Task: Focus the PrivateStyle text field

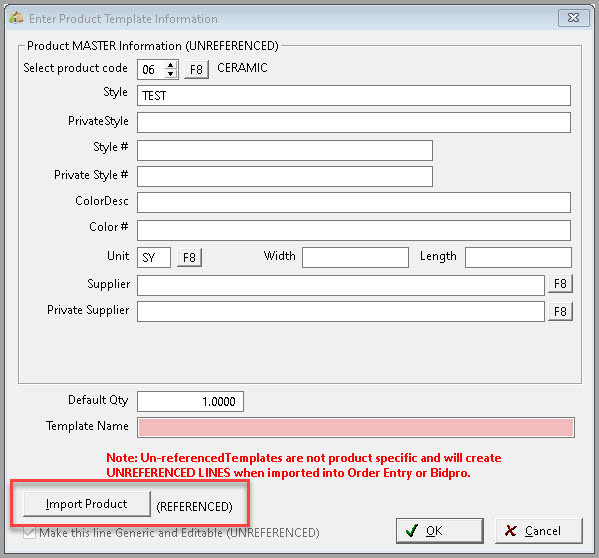Action: (x=354, y=122)
